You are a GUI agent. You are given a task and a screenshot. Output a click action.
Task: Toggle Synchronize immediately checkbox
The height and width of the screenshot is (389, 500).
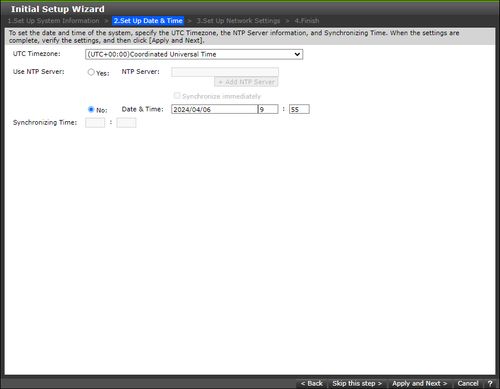(177, 96)
